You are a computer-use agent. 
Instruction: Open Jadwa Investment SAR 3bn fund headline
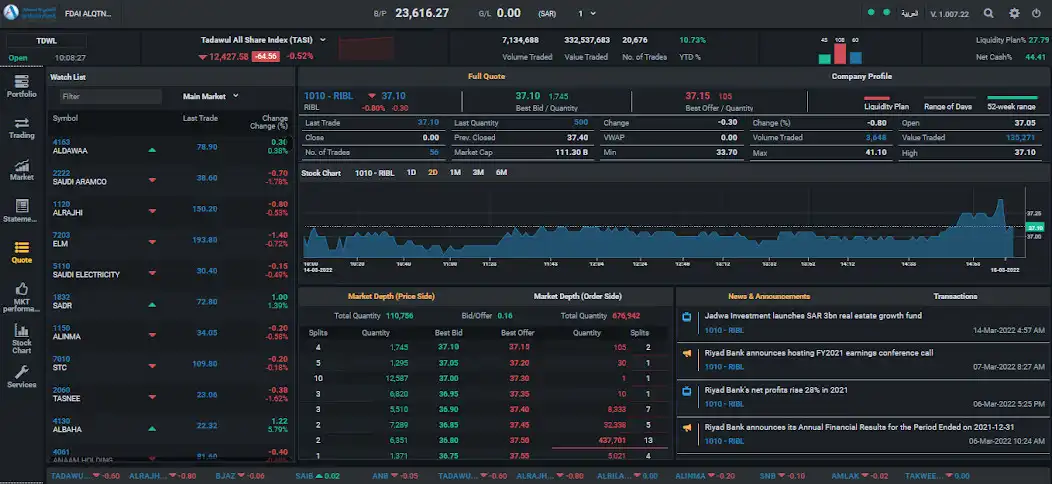pos(813,316)
